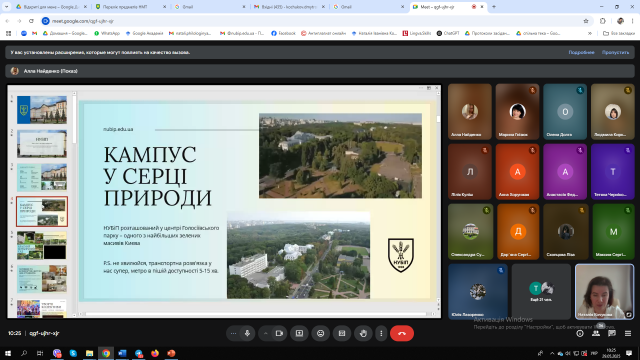Viewport: 640px width, 360px height.
Task: Open the present screen share button
Action: (300, 333)
